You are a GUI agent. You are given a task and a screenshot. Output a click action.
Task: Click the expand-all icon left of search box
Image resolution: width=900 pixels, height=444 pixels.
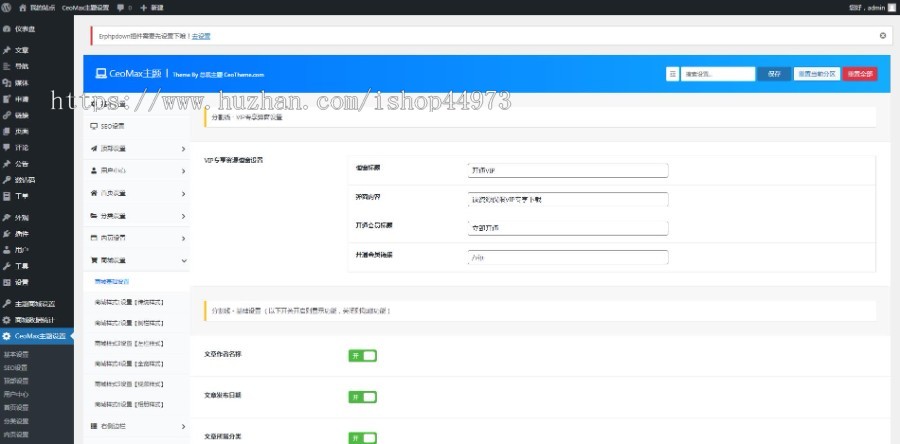(672, 74)
